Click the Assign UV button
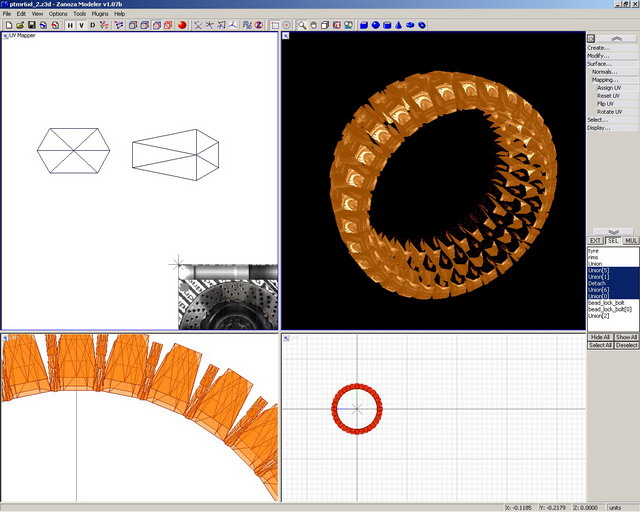Image resolution: width=640 pixels, height=512 pixels. point(609,87)
